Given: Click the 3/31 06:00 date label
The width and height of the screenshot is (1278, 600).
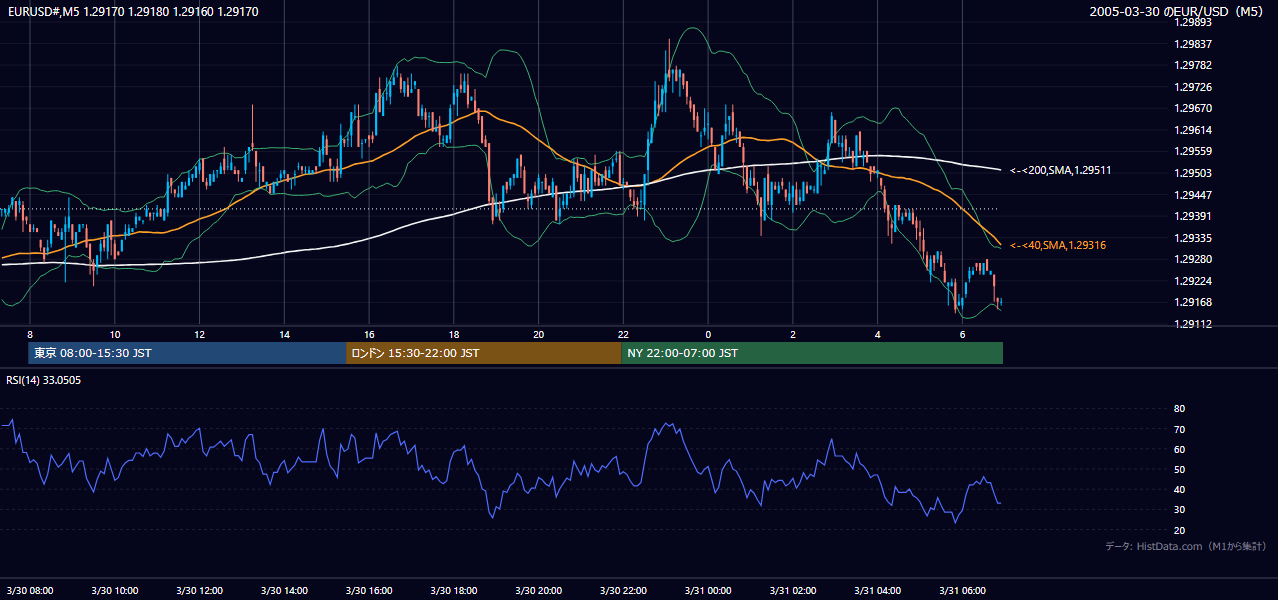Looking at the screenshot, I should 962,591.
